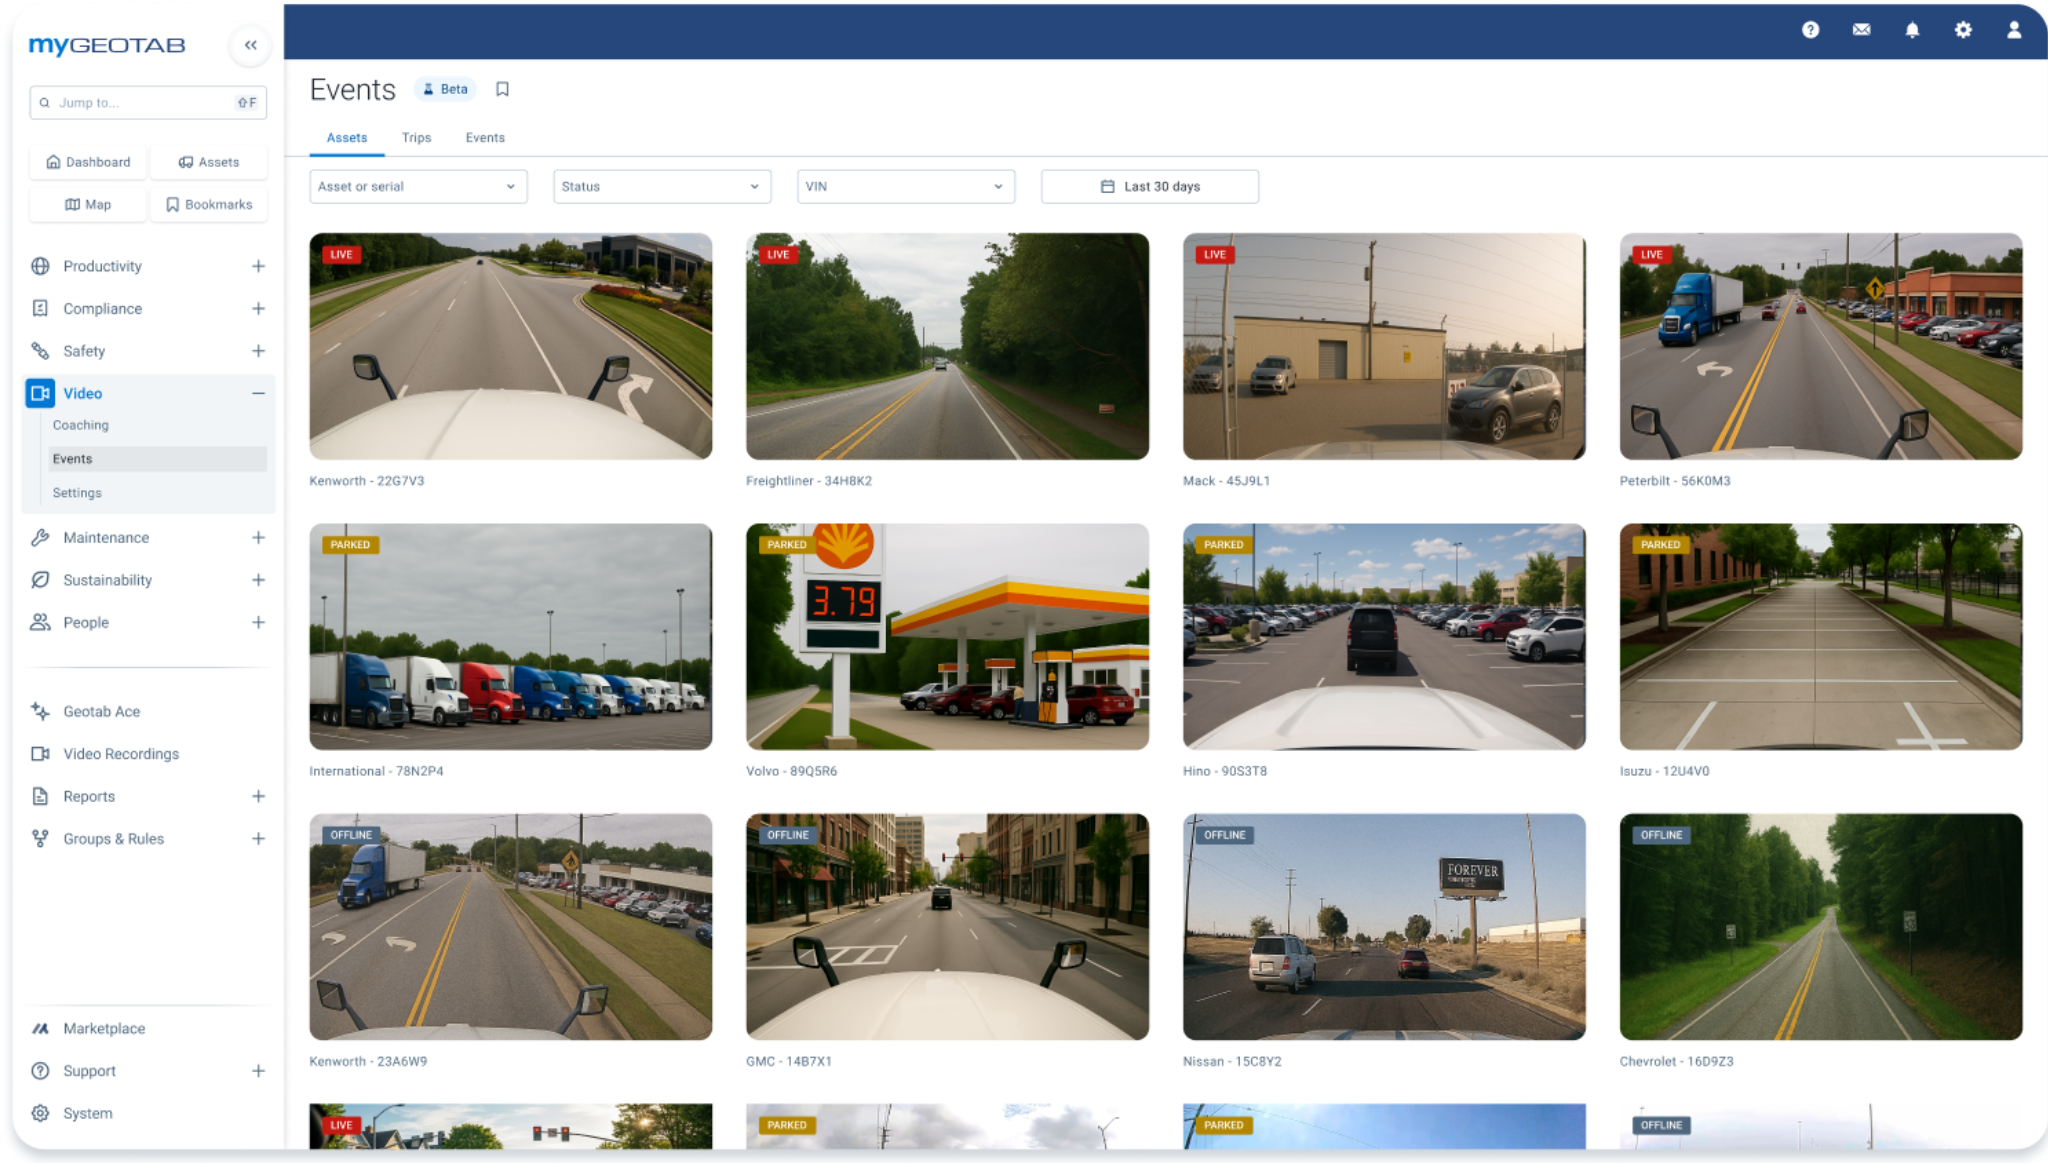Click the Support question icon
The height and width of the screenshot is (1163, 2048).
pos(40,1071)
